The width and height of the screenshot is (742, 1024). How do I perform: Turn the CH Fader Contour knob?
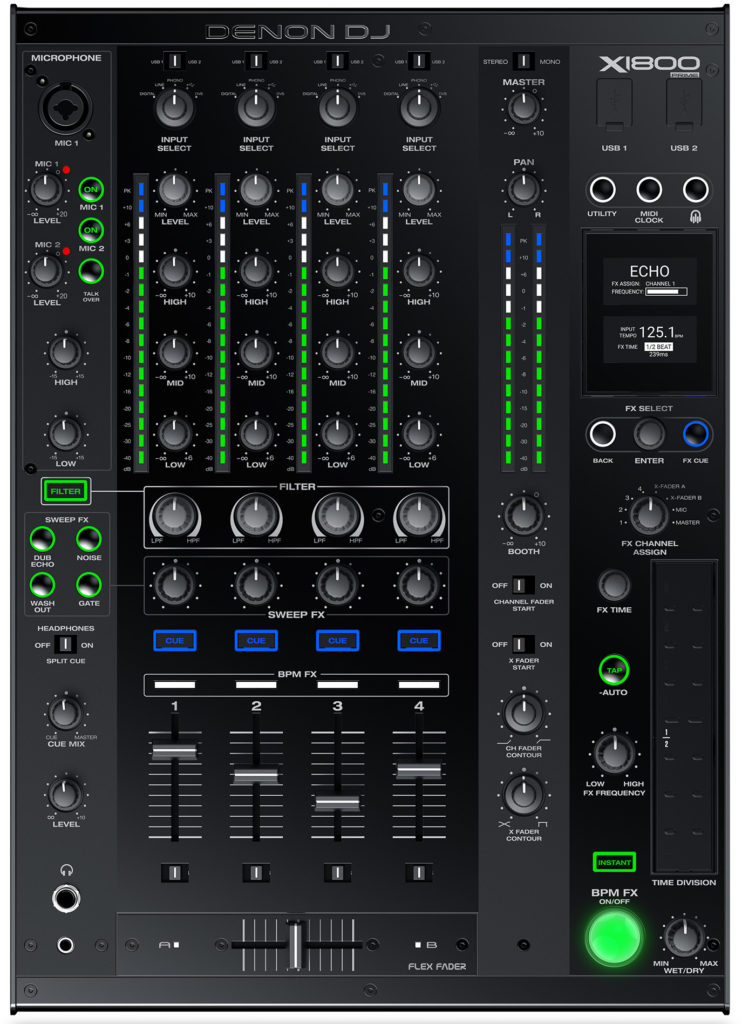523,714
